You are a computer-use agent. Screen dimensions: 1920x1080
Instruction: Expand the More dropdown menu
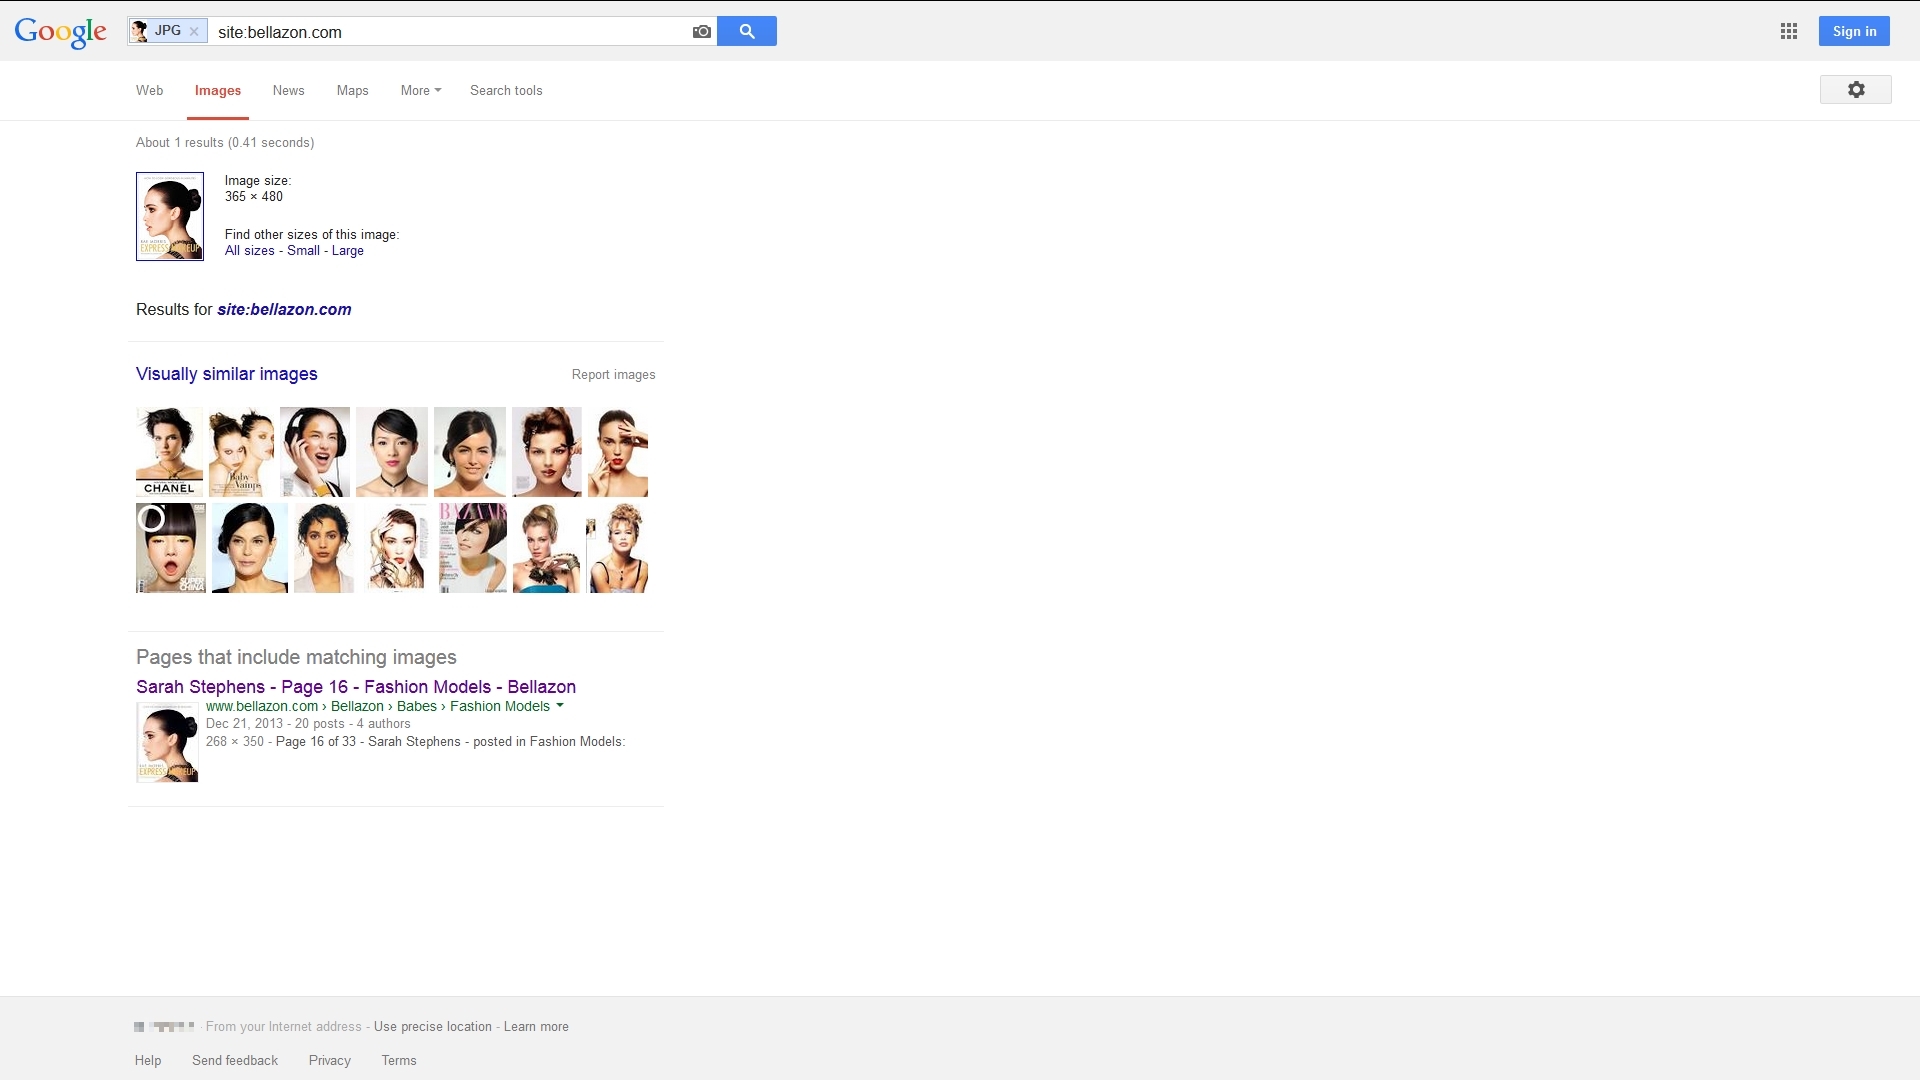pos(420,91)
